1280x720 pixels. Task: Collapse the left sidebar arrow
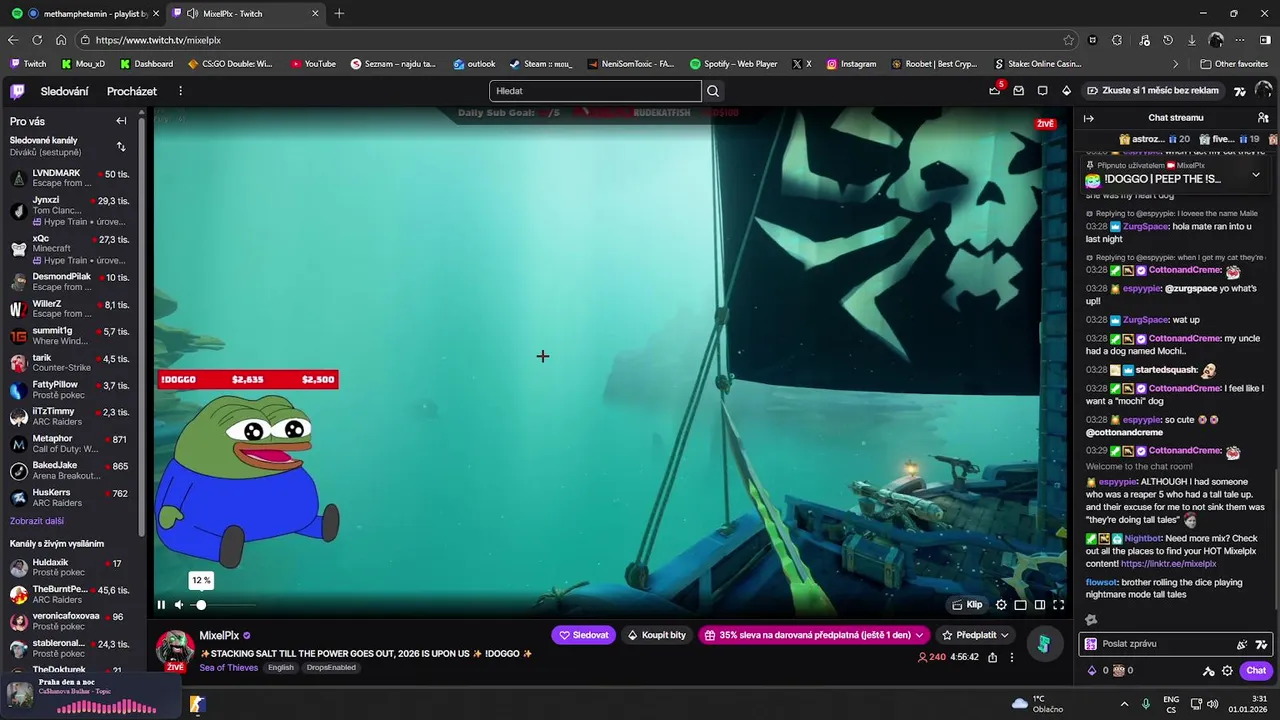click(121, 121)
